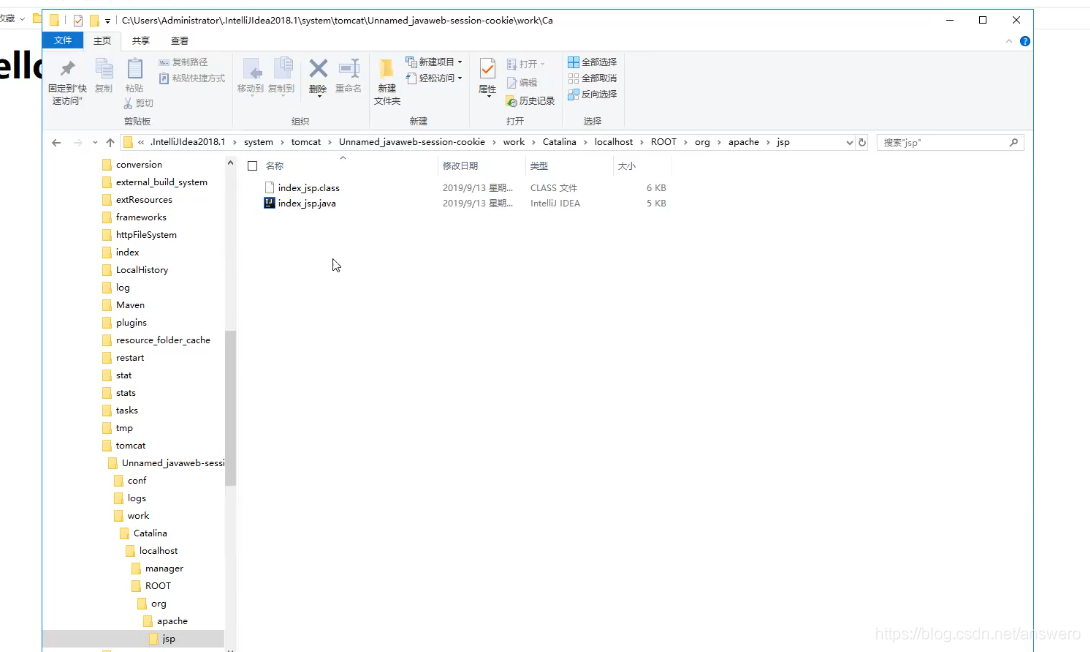Screen dimensions: 1090x652
Task: Click the ROOT breadcrumb segment
Action: coord(663,142)
